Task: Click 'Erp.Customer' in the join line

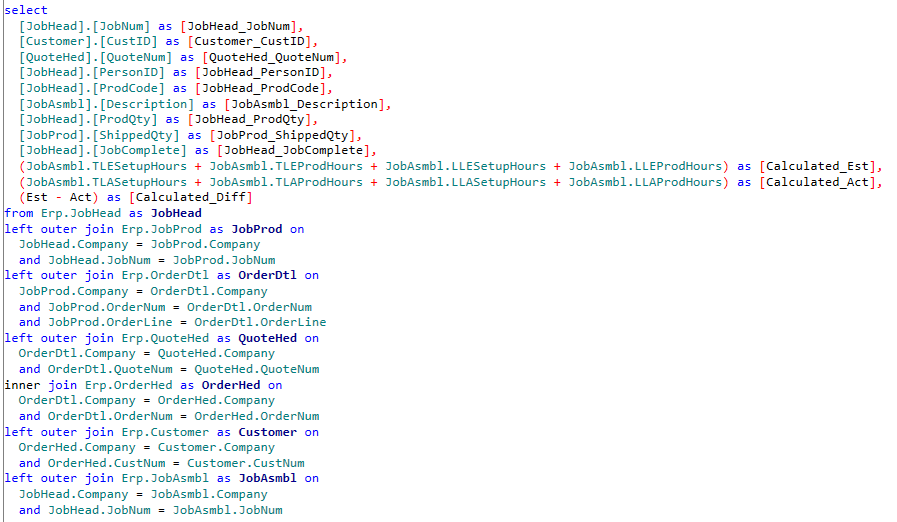Action: pos(165,432)
